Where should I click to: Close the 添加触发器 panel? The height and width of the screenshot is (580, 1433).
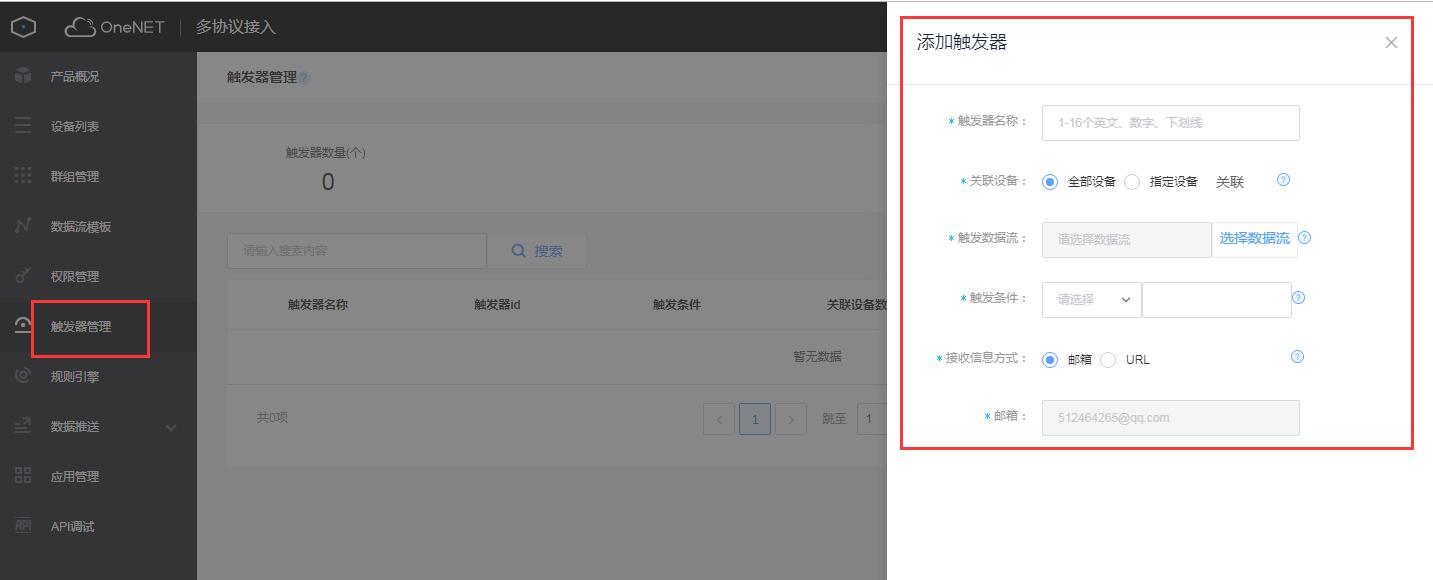(1391, 43)
